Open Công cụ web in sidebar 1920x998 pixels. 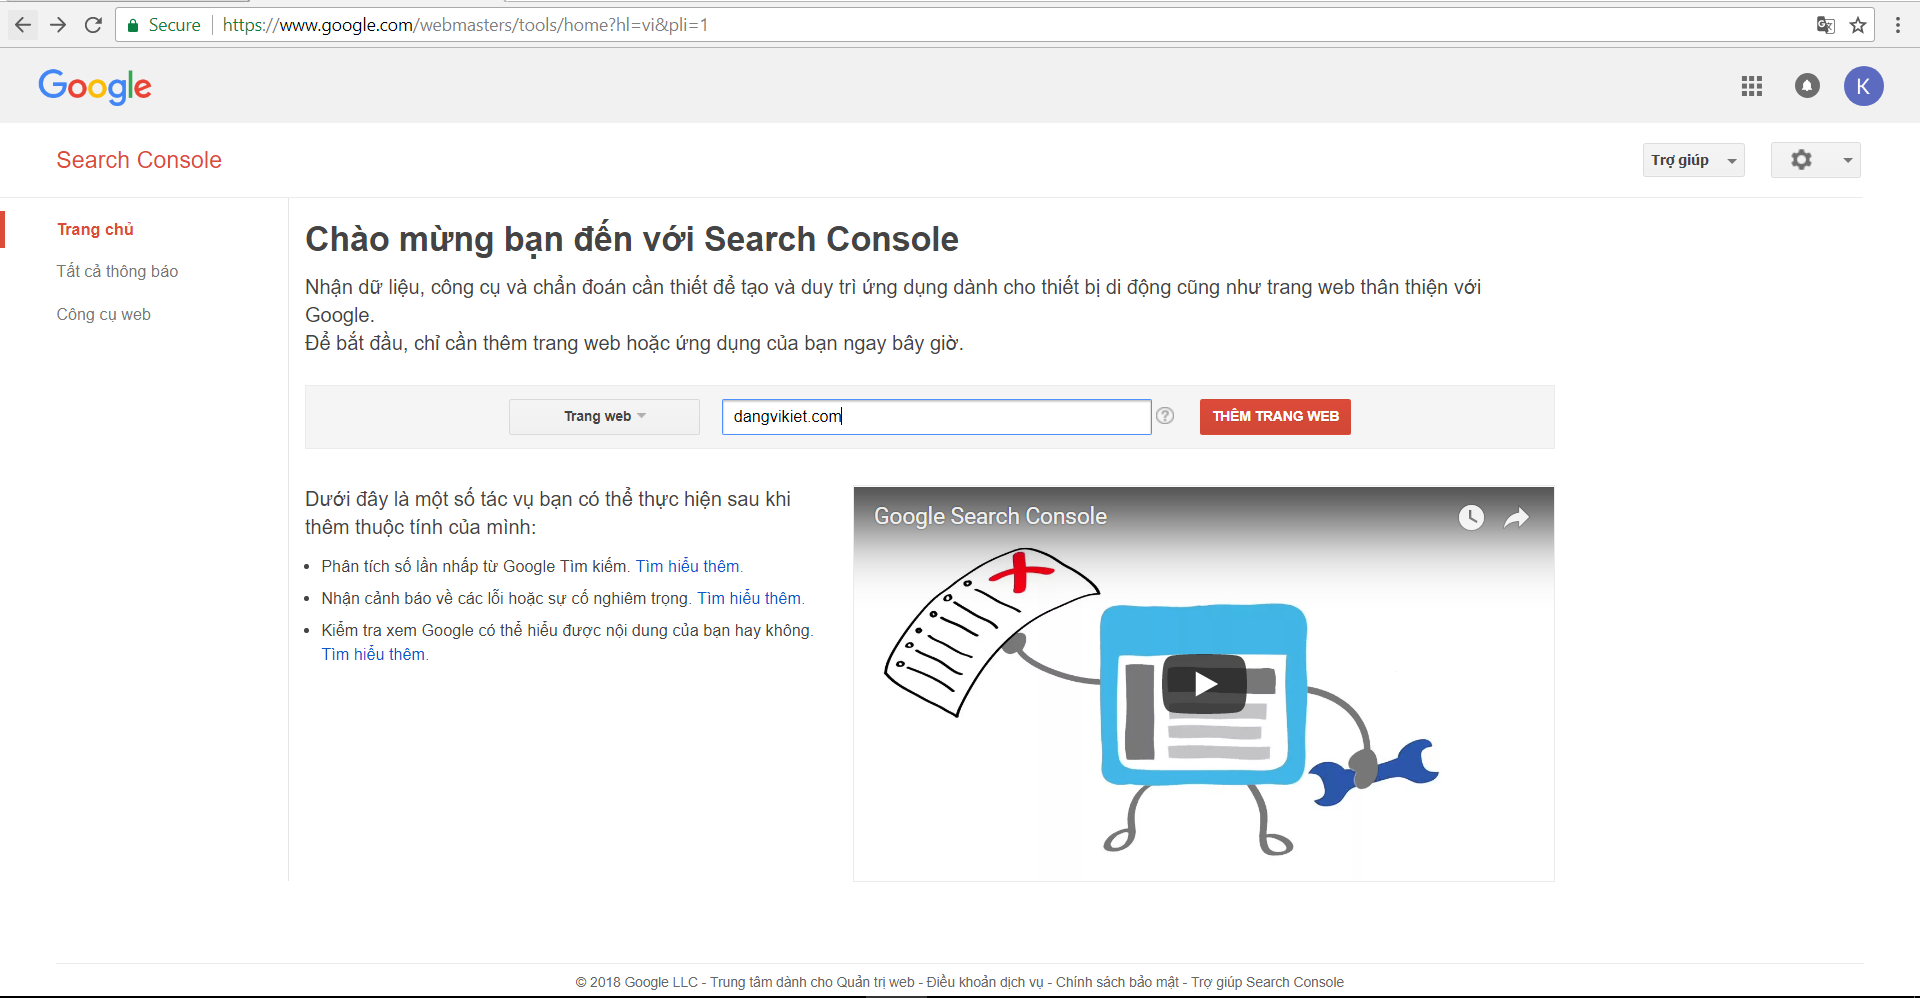(104, 314)
